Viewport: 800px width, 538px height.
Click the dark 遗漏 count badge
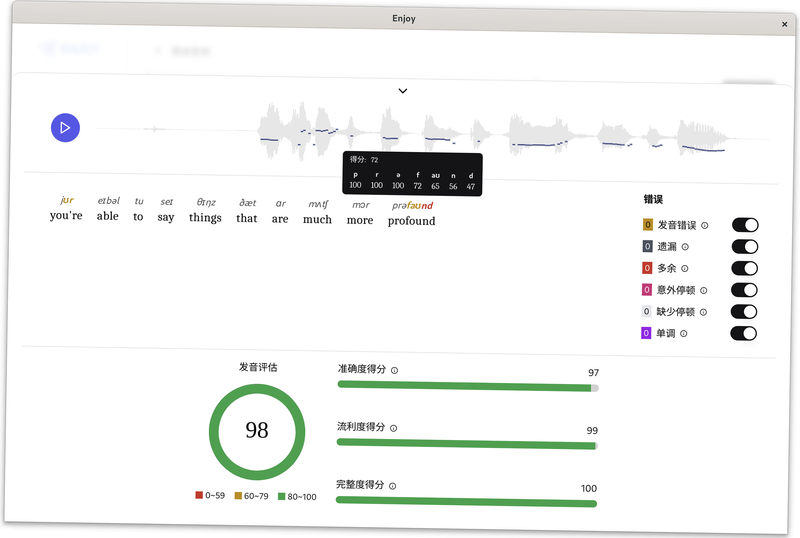647,246
